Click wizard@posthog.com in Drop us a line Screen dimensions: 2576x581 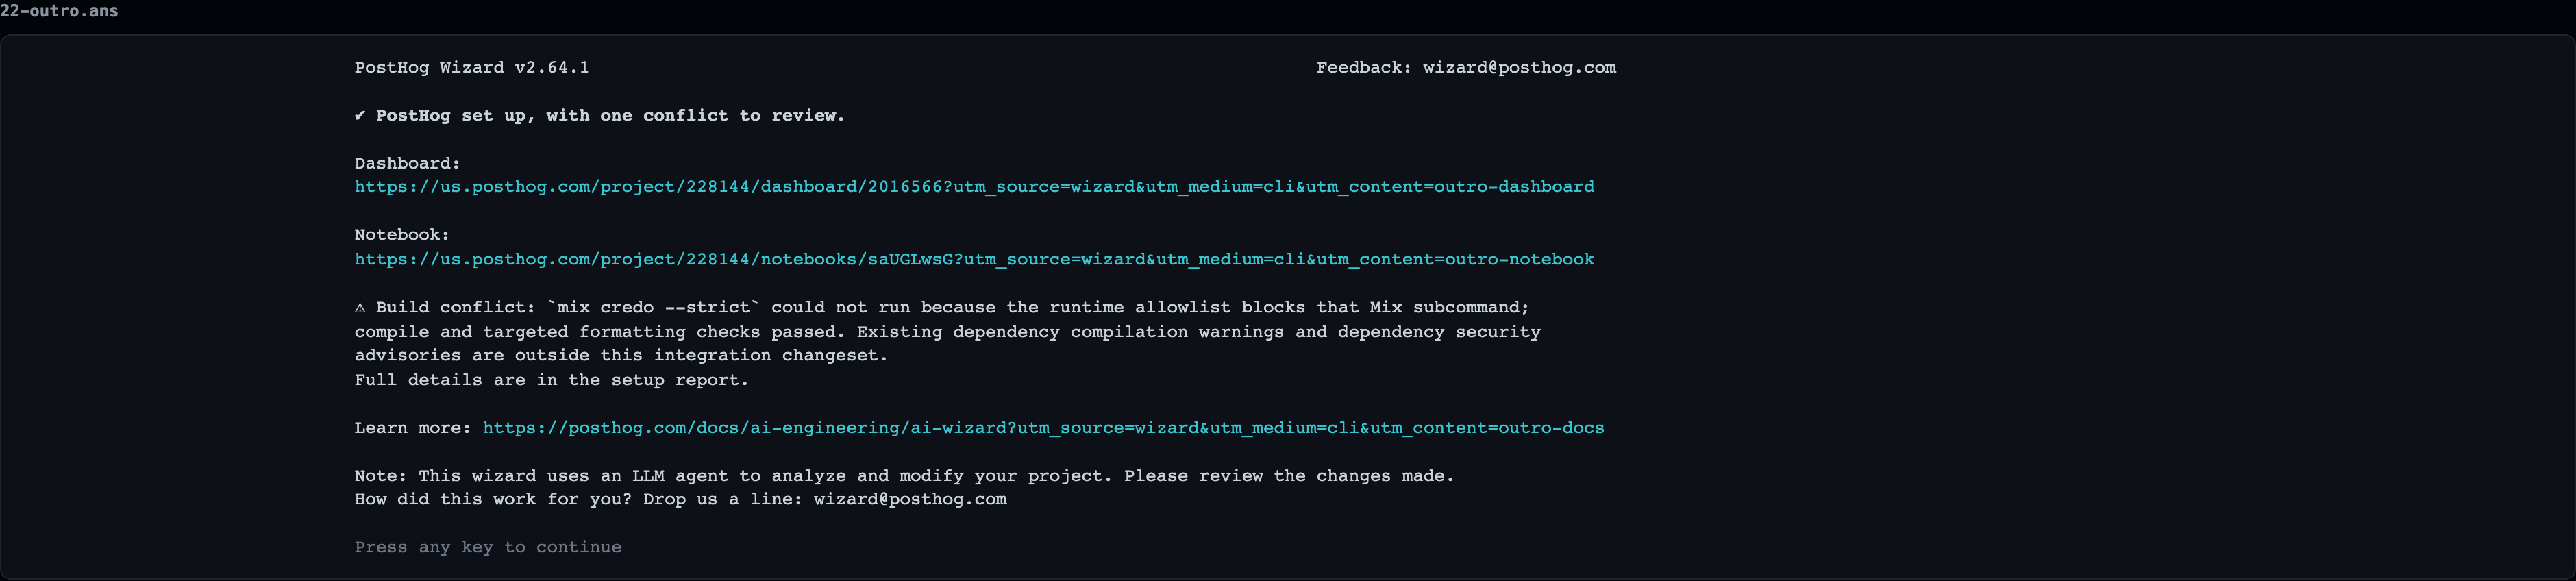910,500
